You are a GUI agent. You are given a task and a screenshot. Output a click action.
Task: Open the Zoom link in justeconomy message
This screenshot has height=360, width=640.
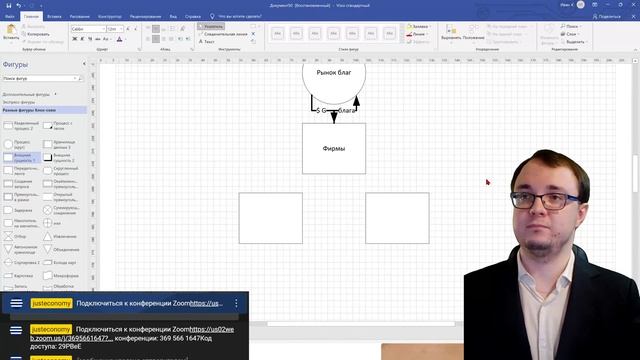(212, 329)
